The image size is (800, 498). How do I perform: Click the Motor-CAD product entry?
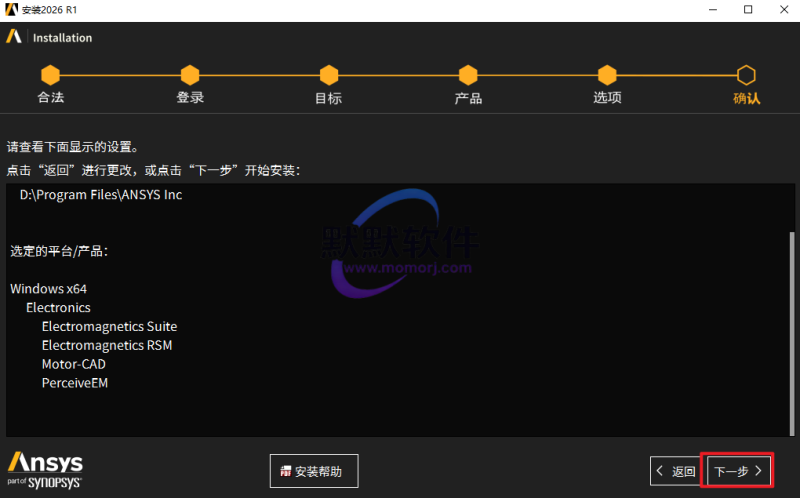click(x=73, y=364)
